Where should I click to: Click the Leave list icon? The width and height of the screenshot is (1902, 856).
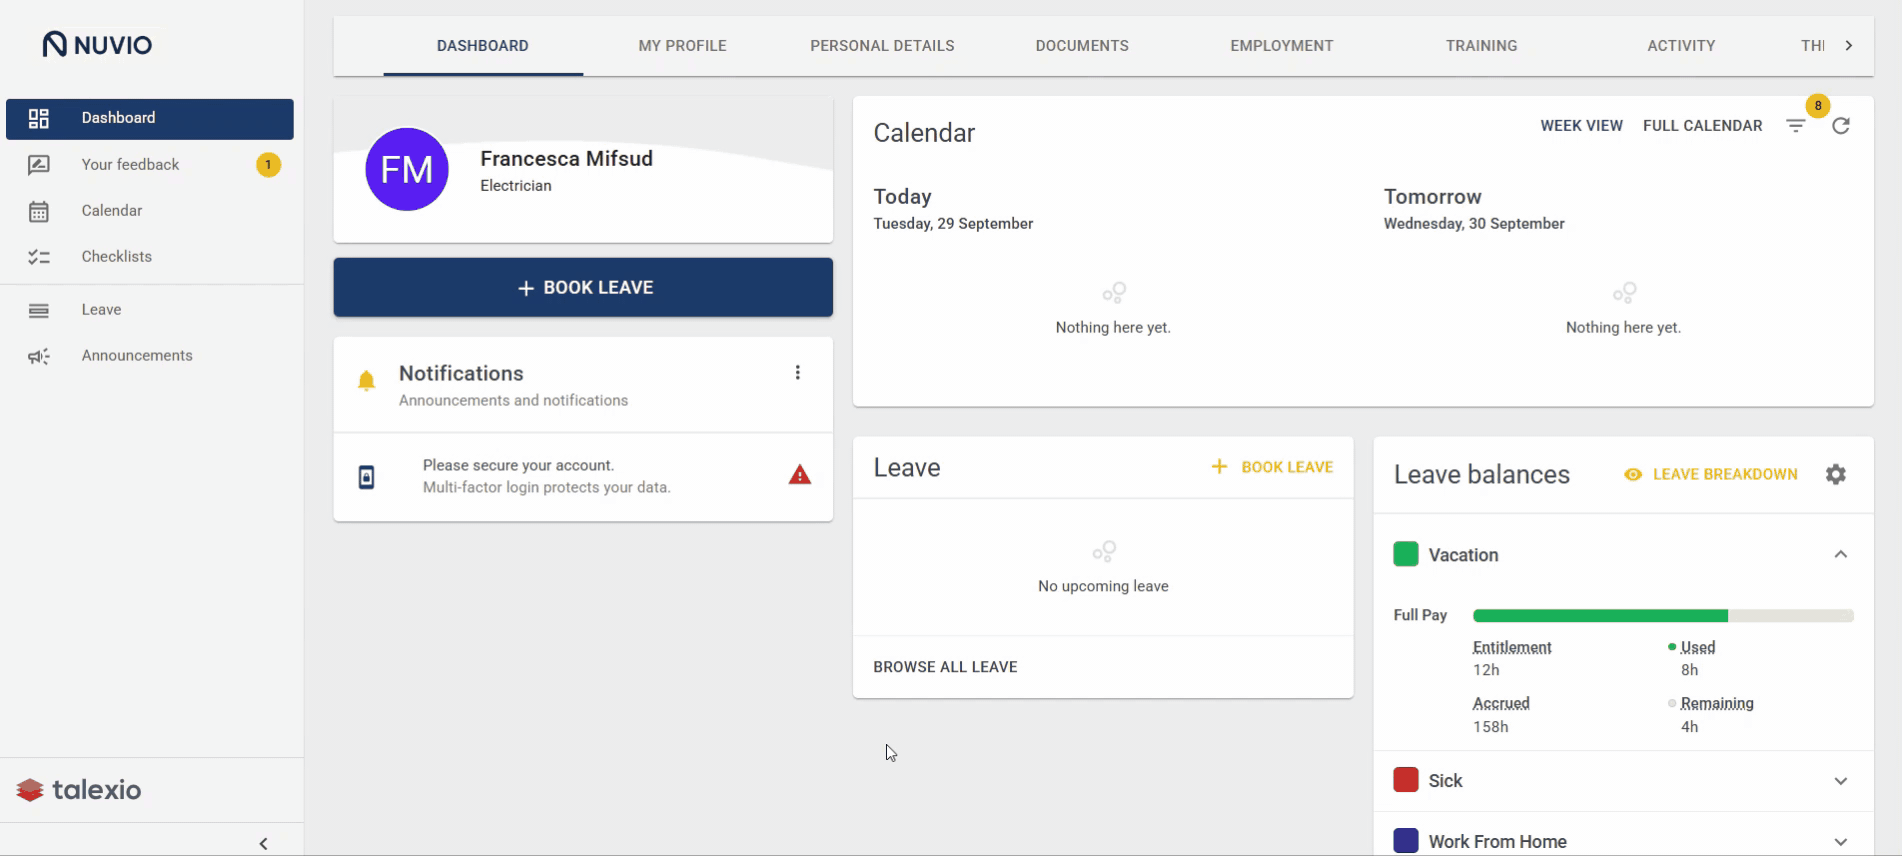click(39, 311)
